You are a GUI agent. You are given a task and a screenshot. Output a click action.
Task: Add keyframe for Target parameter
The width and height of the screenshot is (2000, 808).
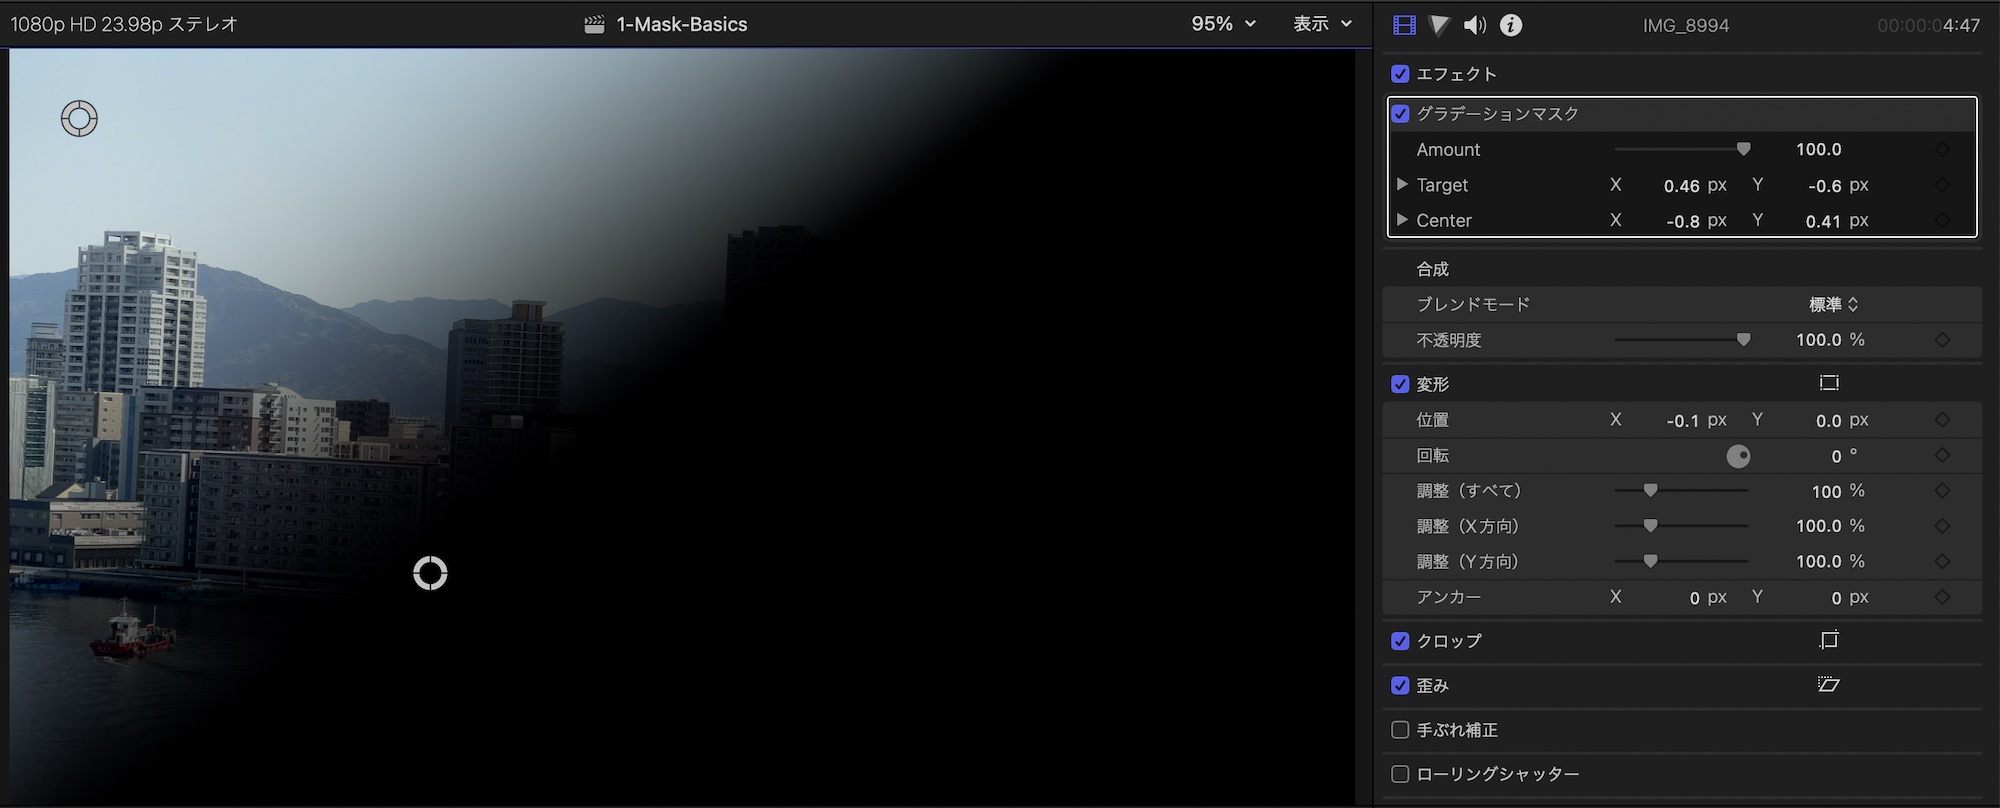point(1942,185)
